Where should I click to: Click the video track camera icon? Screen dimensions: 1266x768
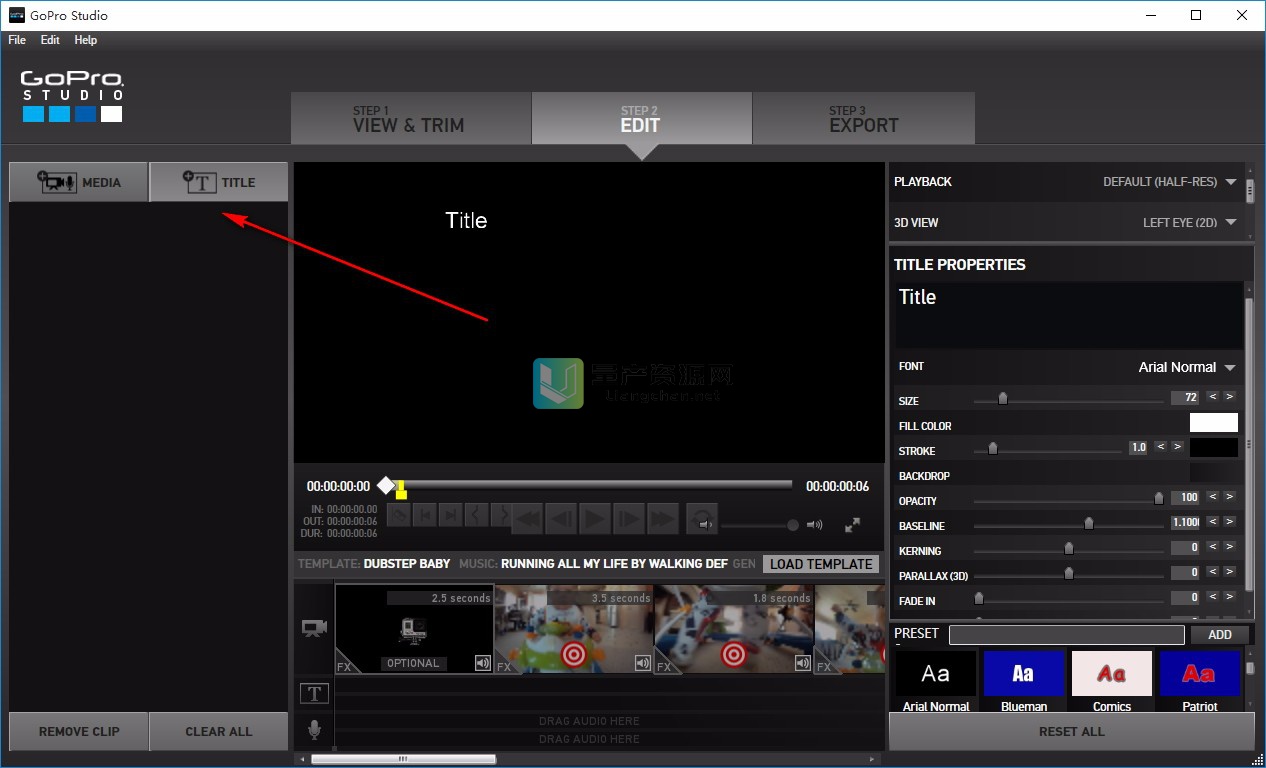[x=314, y=628]
